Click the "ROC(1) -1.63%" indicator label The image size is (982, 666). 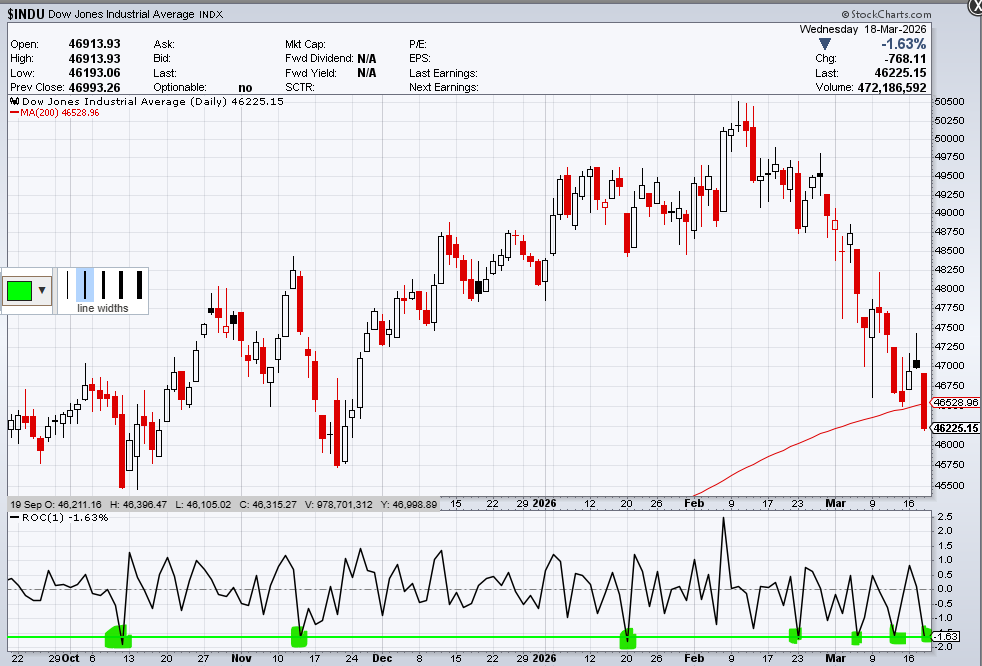65,518
